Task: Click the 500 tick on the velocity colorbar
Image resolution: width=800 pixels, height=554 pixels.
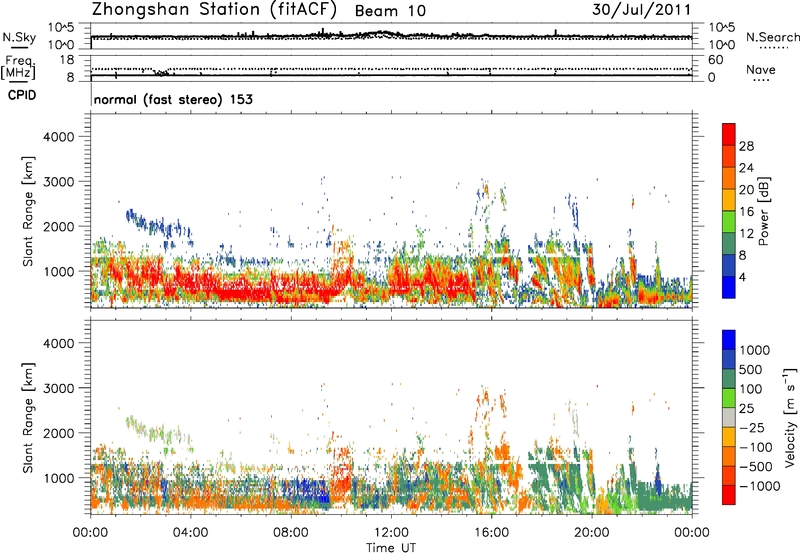Action: pos(751,369)
